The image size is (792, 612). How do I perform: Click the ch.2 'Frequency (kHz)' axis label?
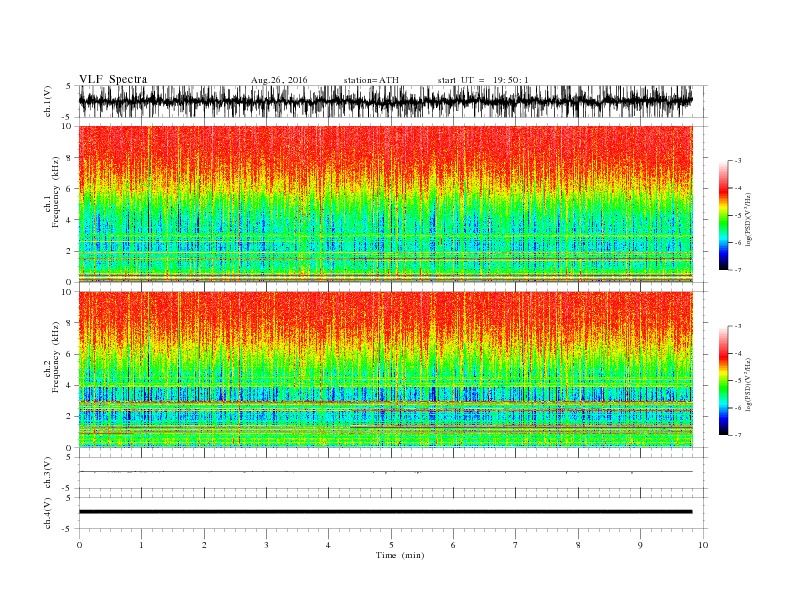click(x=56, y=358)
